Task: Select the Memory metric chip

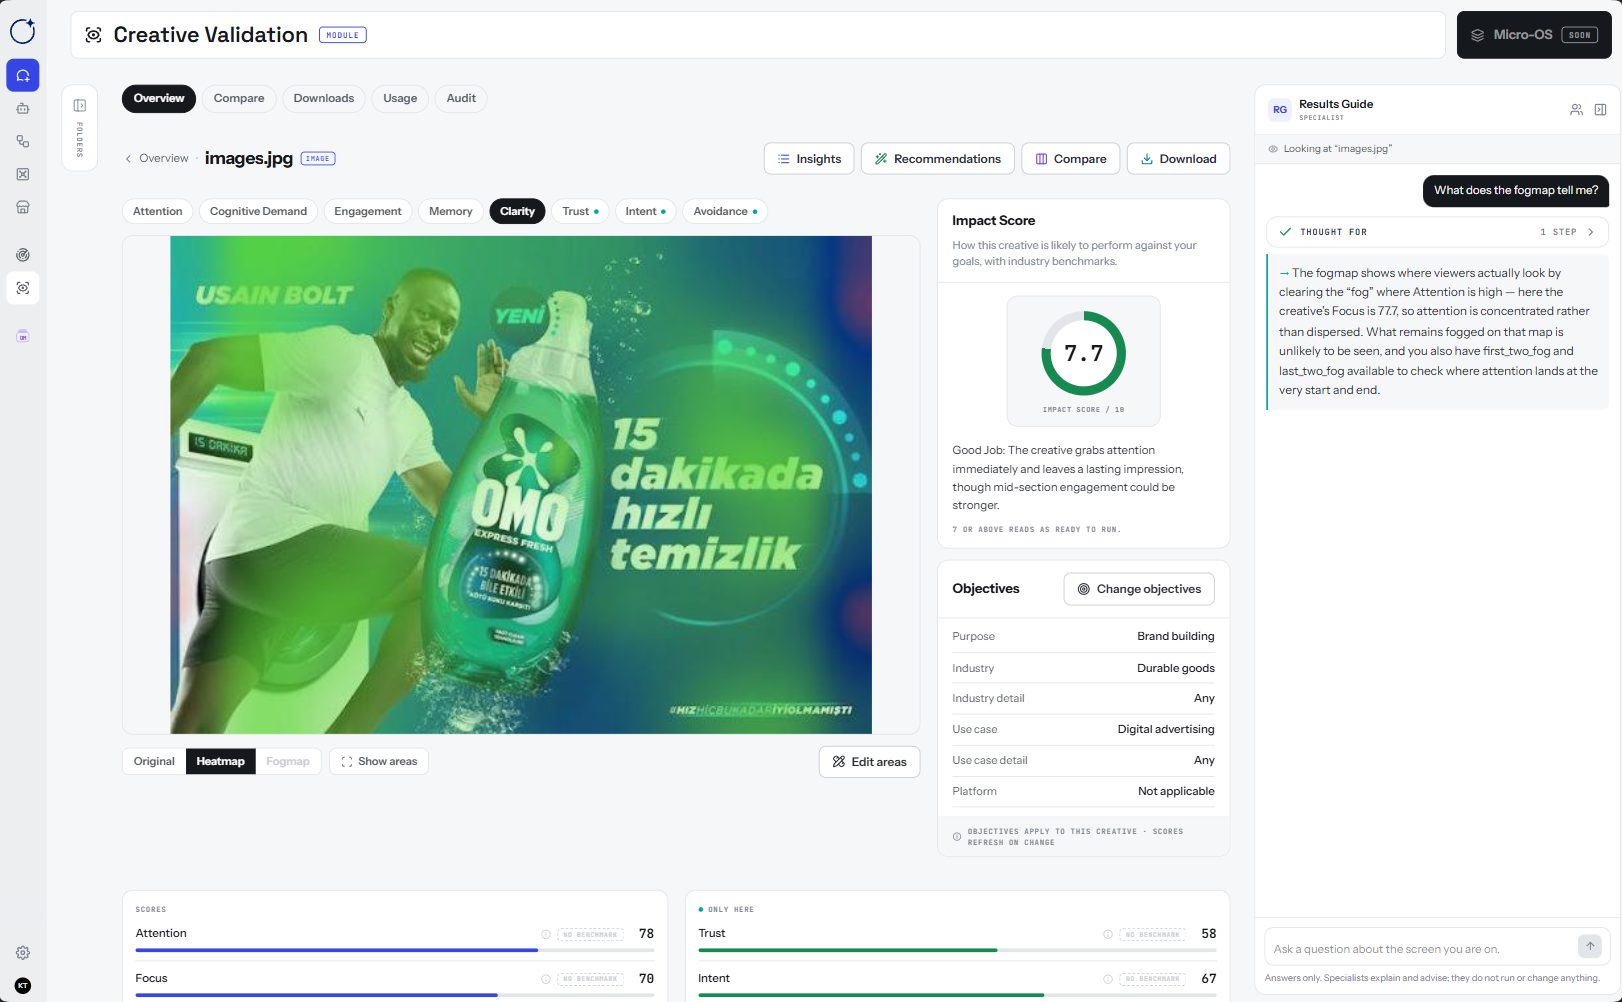Action: pos(451,211)
